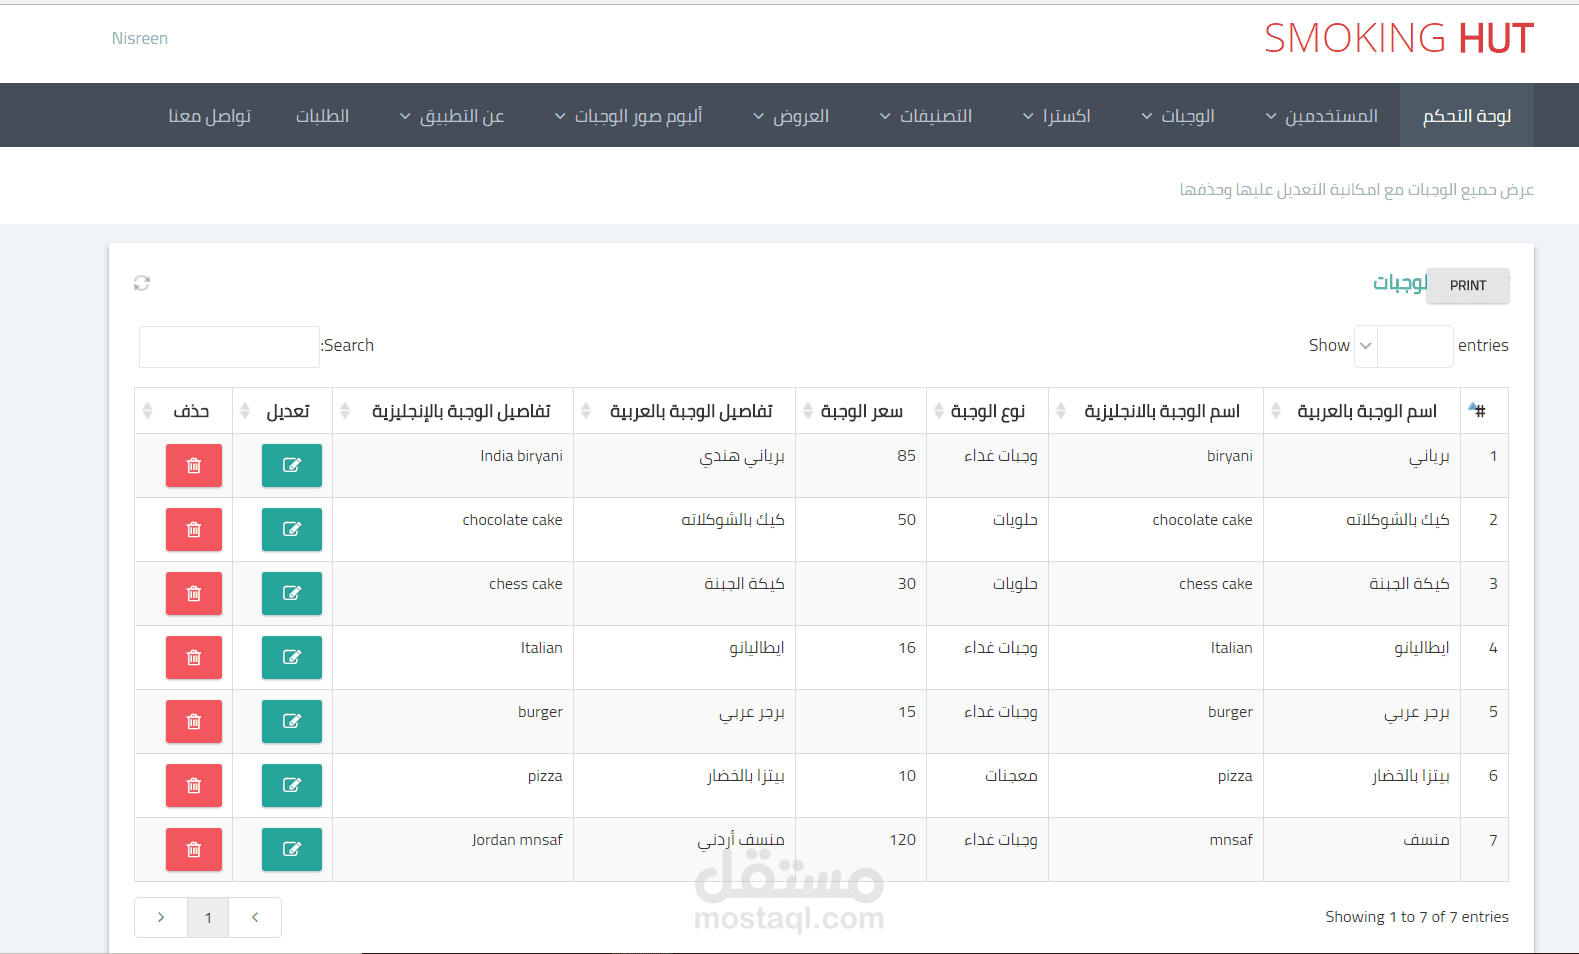Delete the pizza meal row
Viewport: 1579px width, 954px height.
pyautogui.click(x=194, y=785)
